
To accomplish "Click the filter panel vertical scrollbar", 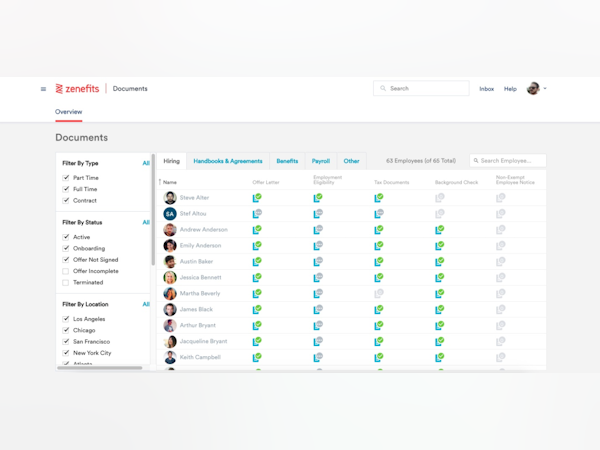I will click(x=153, y=210).
